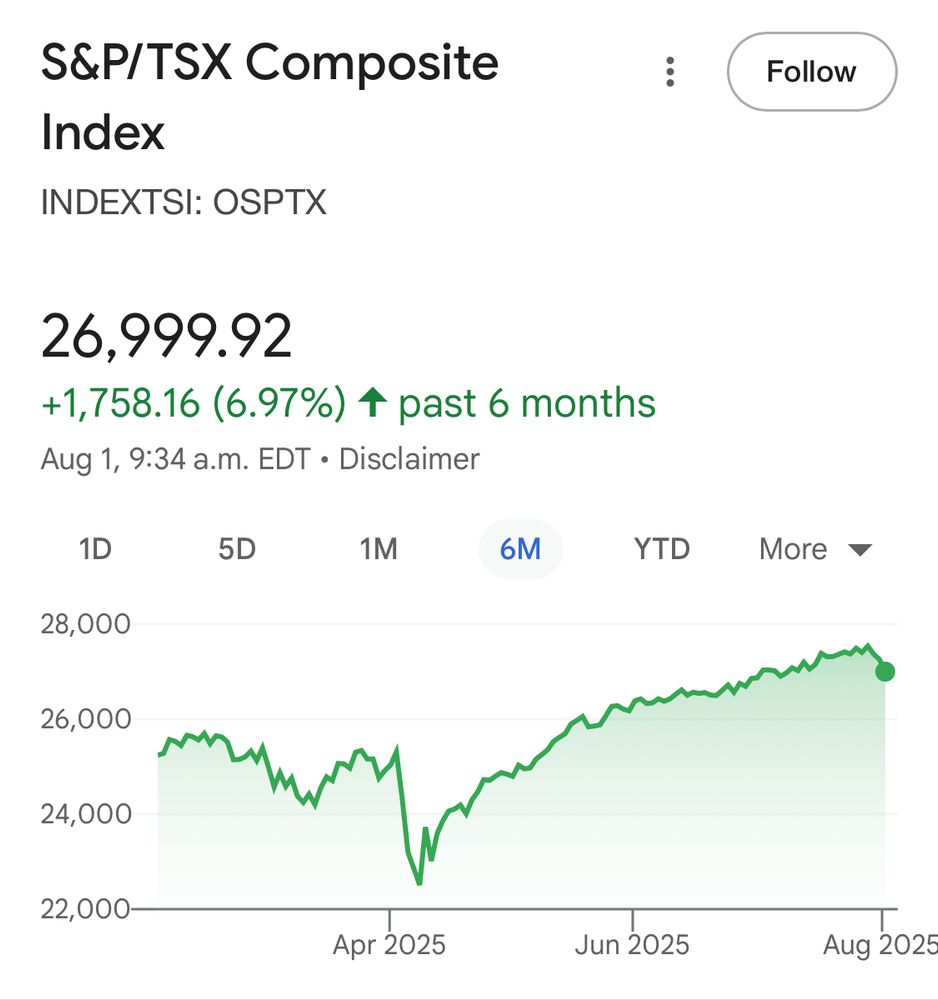Click the 26,999.92 index value
This screenshot has height=1000, width=938.
(166, 336)
